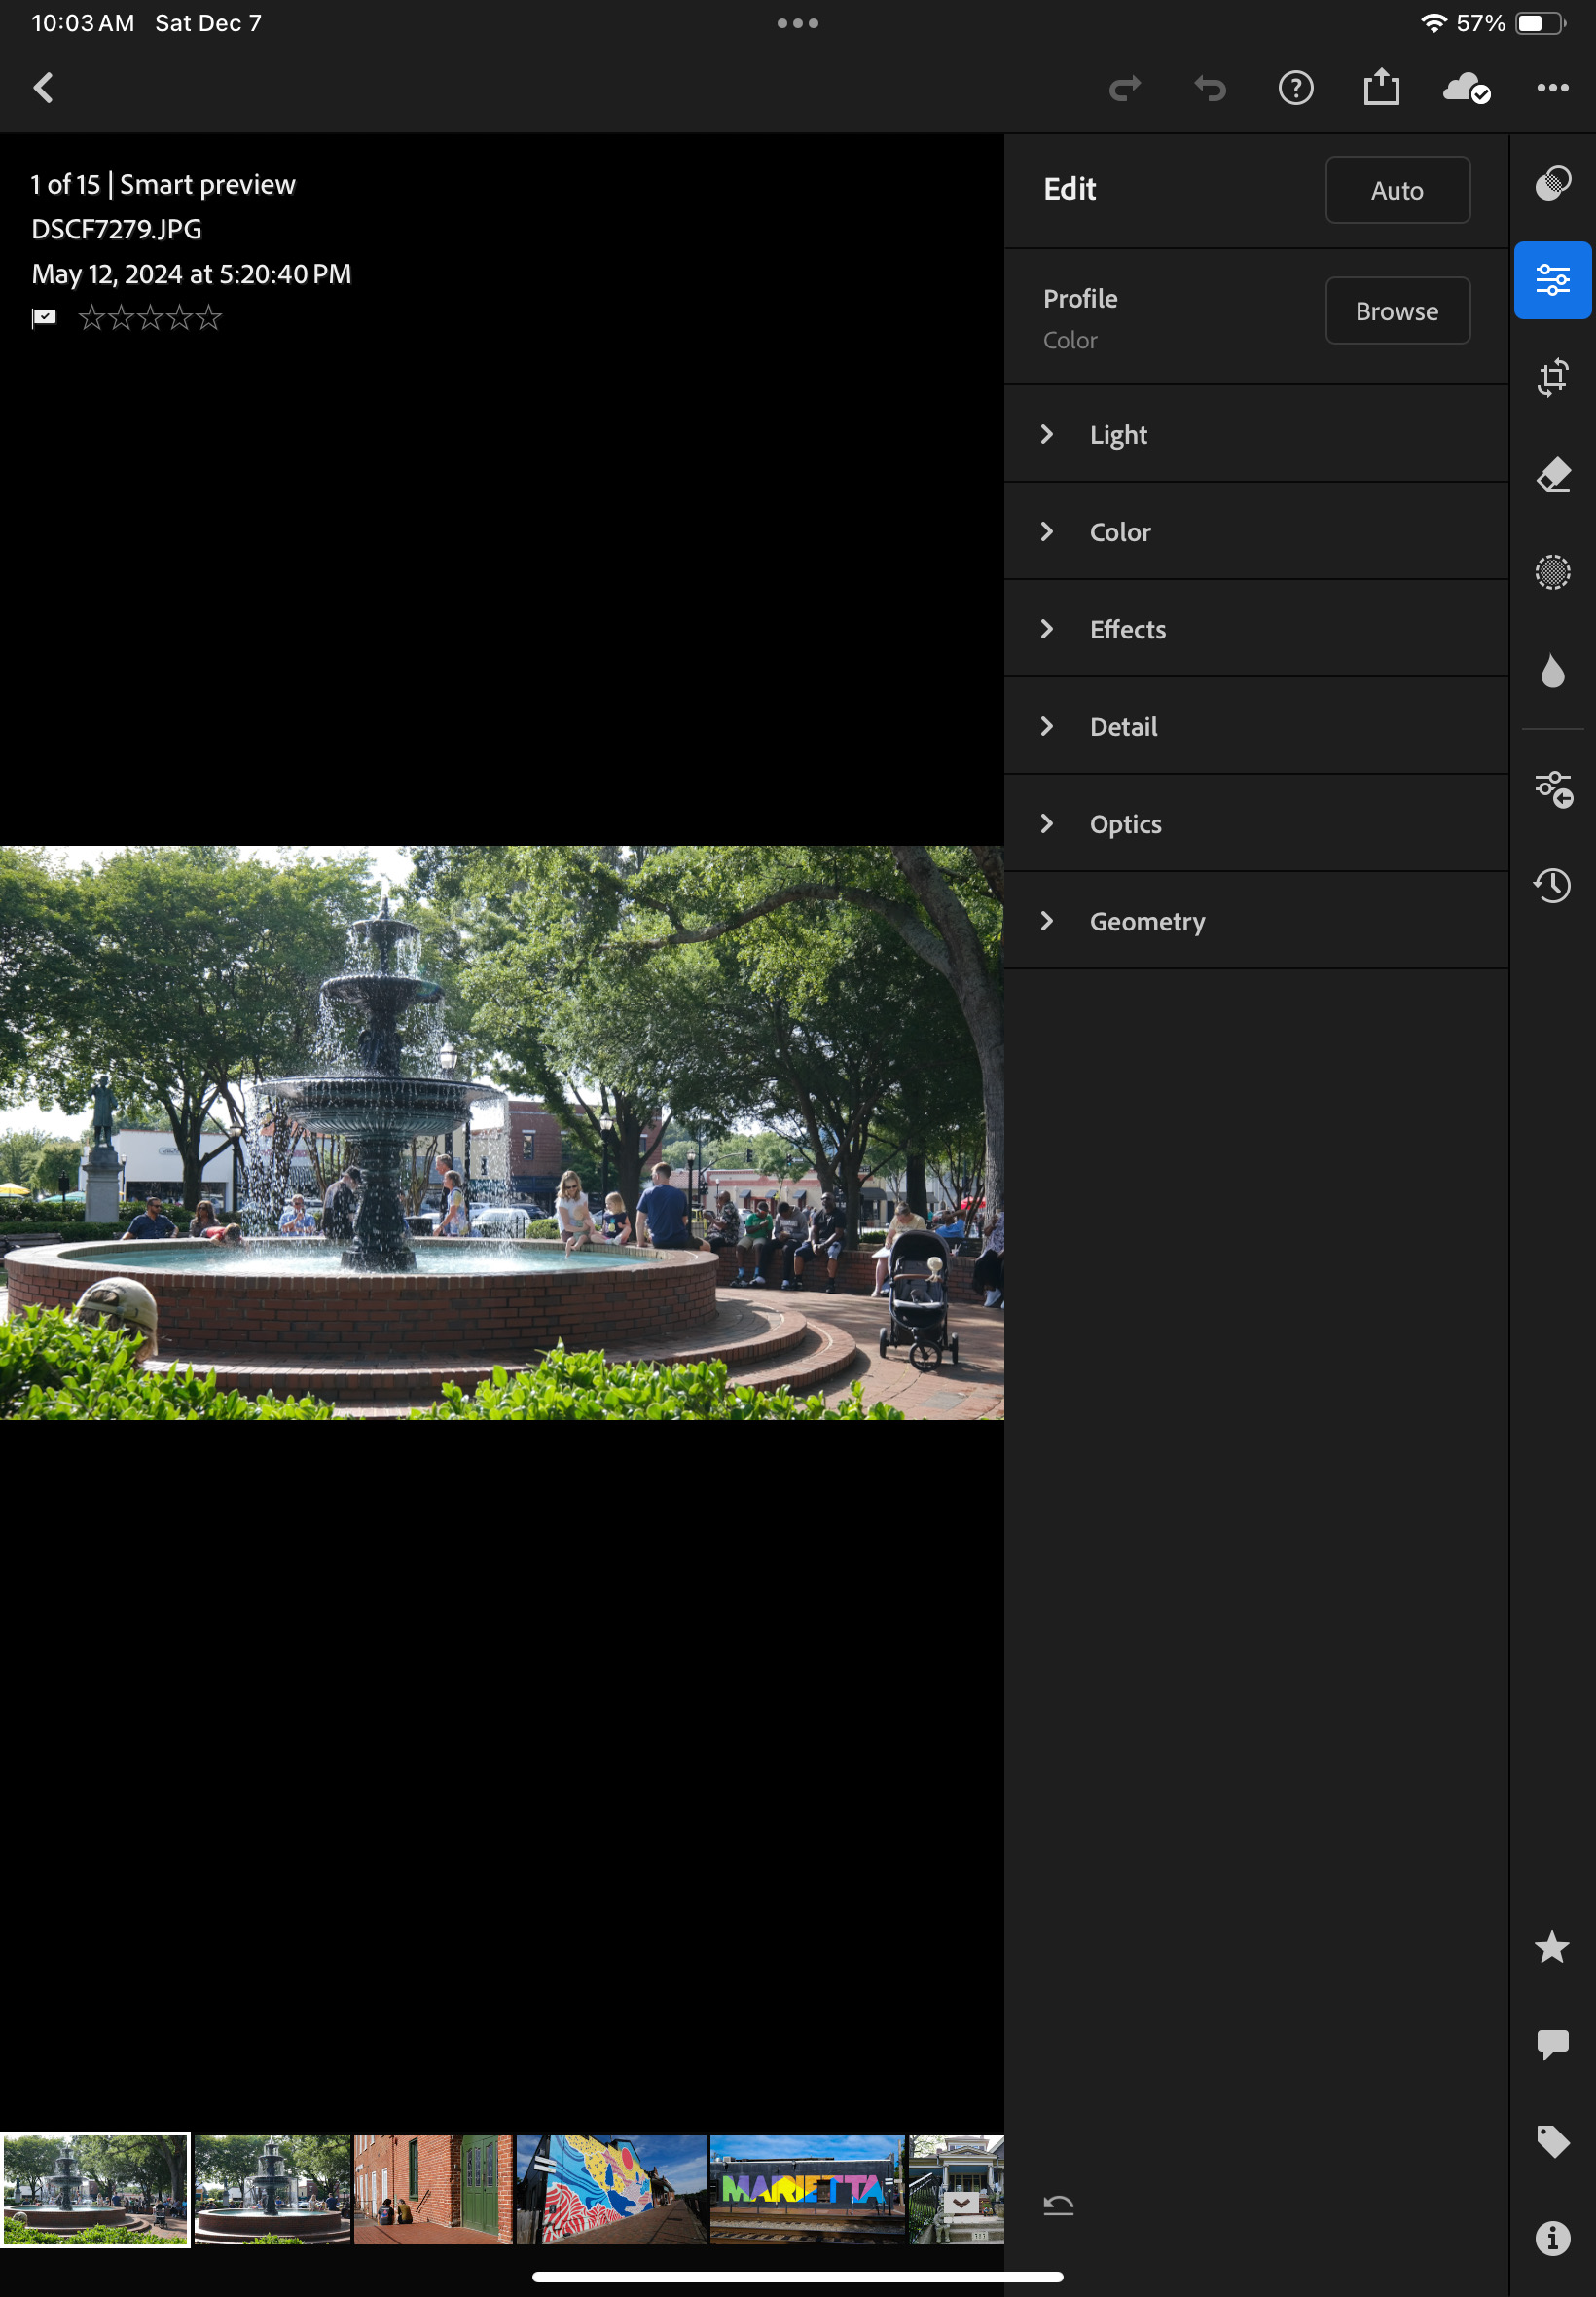Viewport: 1596px width, 2297px height.
Task: Toggle the flag status on photo
Action: [x=44, y=318]
